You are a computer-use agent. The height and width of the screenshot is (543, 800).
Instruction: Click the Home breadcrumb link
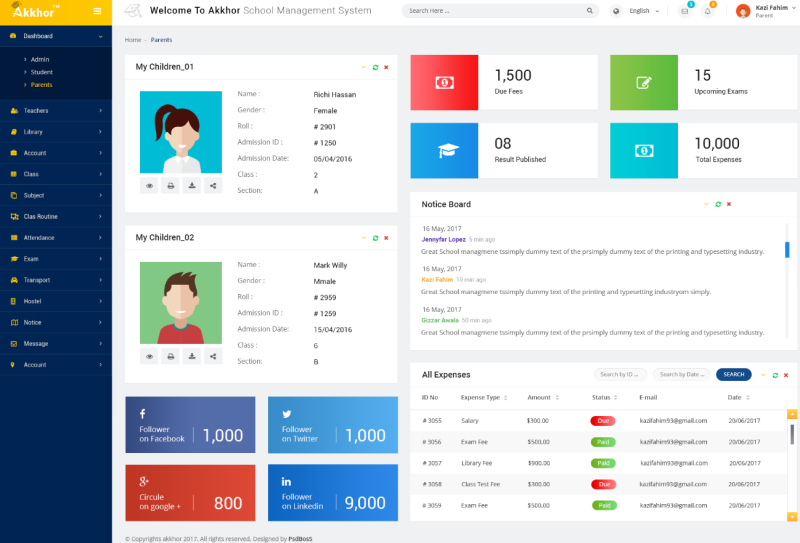tap(132, 40)
